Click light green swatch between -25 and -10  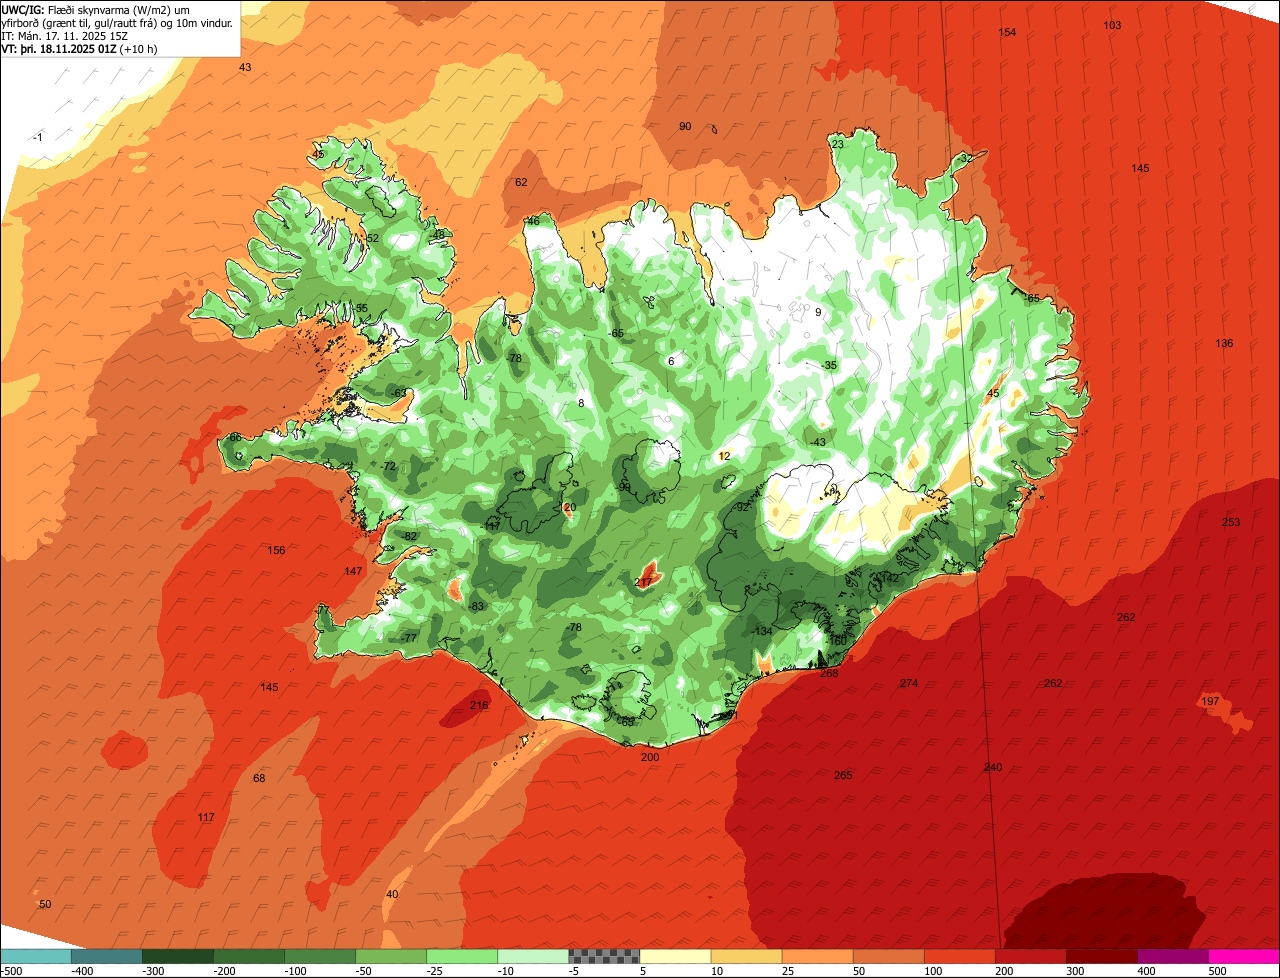pos(462,955)
